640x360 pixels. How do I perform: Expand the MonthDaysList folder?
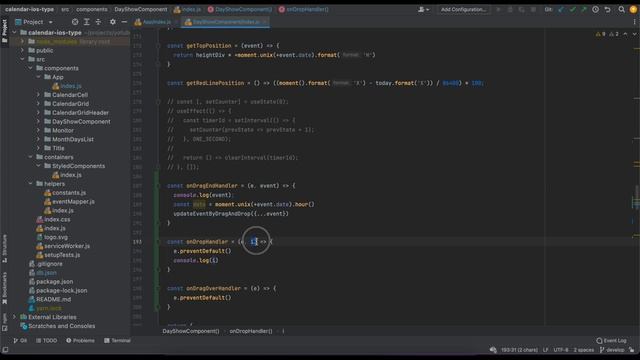click(x=39, y=139)
